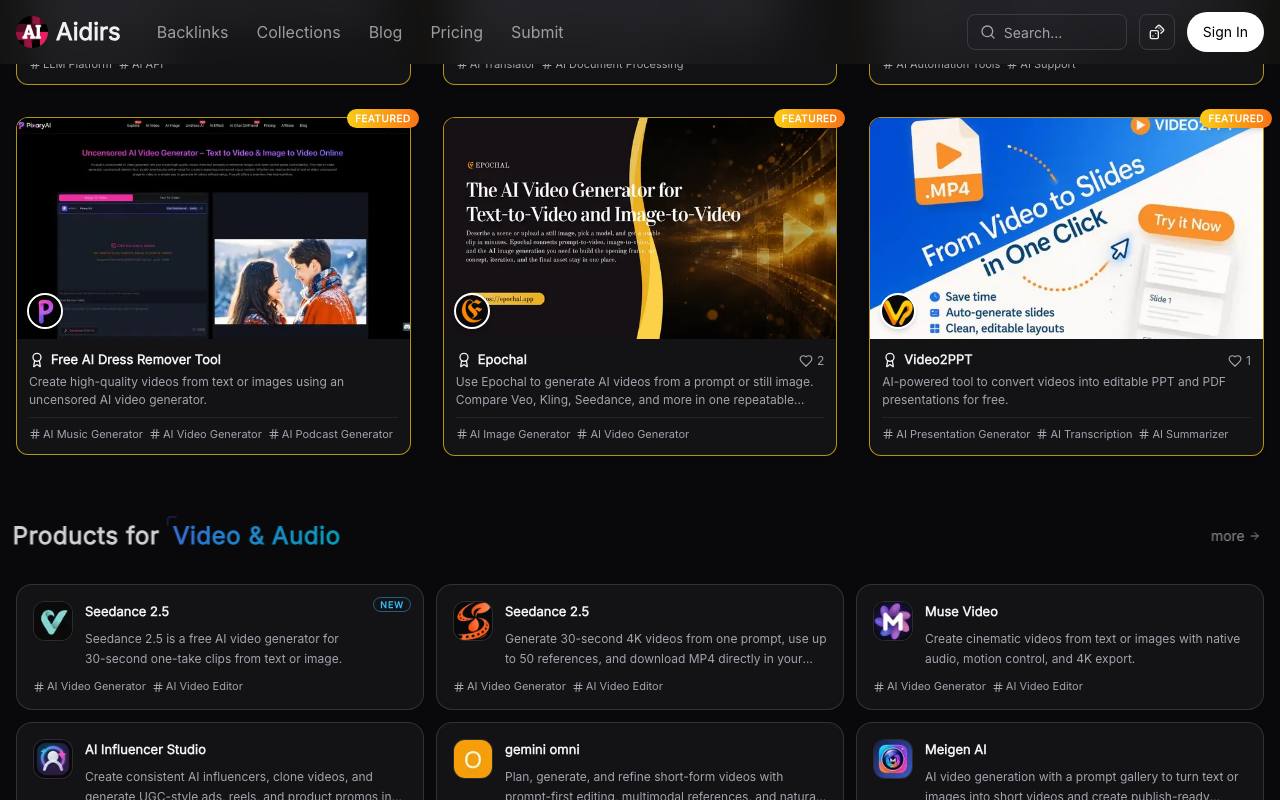The width and height of the screenshot is (1280, 800).
Task: Open the purple P avatar on the Dress Remover card
Action: (x=45, y=311)
